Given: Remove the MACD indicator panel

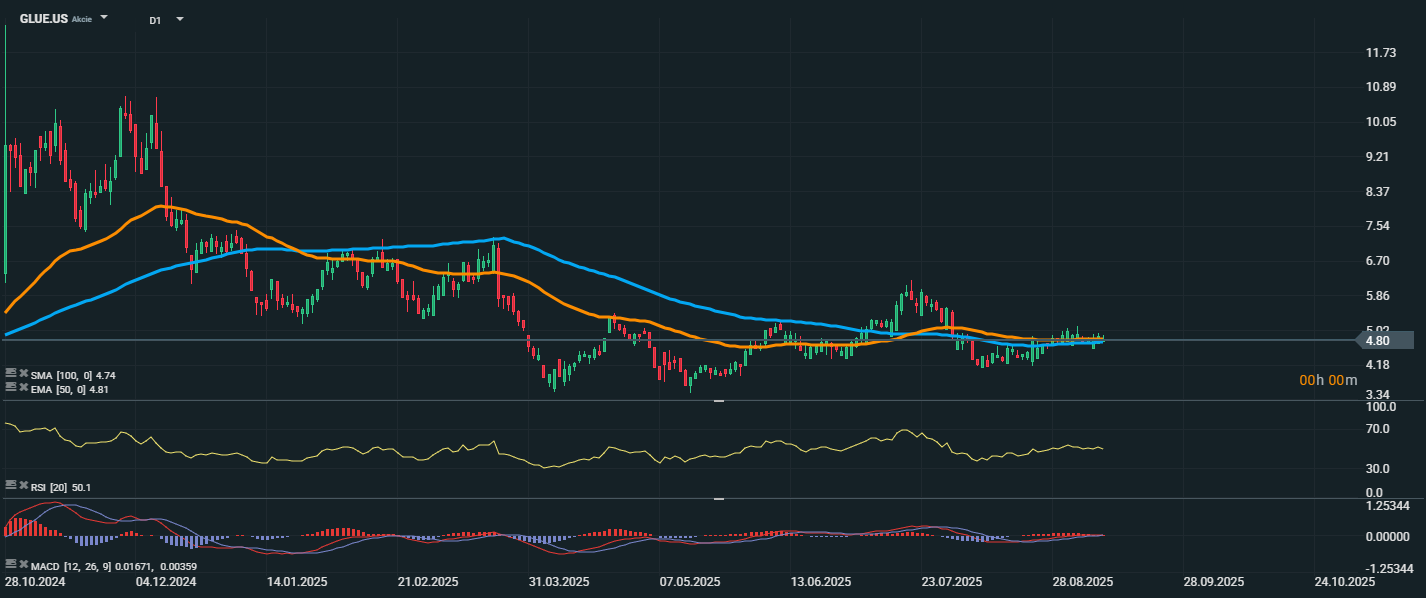Looking at the screenshot, I should pos(23,564).
